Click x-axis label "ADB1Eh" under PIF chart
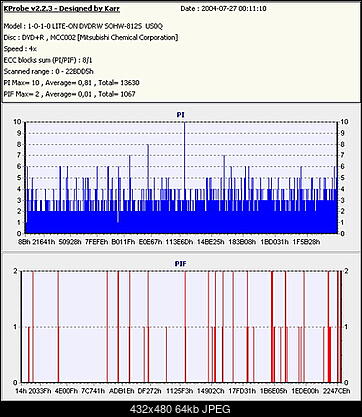The image size is (362, 417). coord(122,391)
